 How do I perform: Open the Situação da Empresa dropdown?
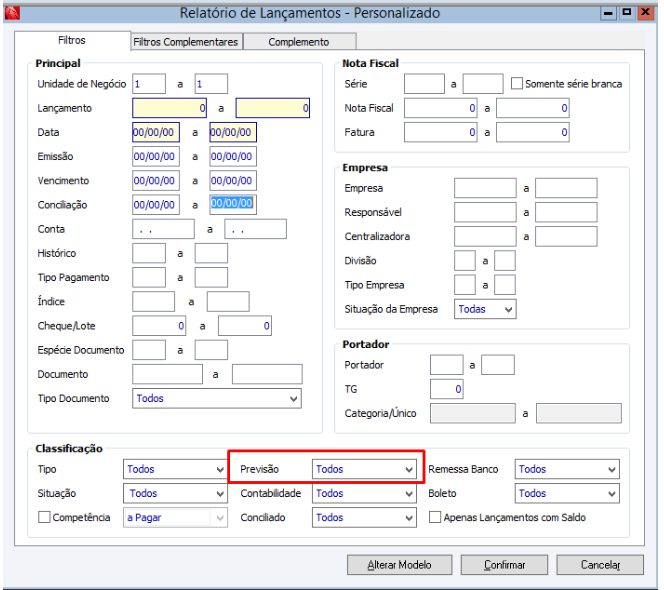point(485,309)
